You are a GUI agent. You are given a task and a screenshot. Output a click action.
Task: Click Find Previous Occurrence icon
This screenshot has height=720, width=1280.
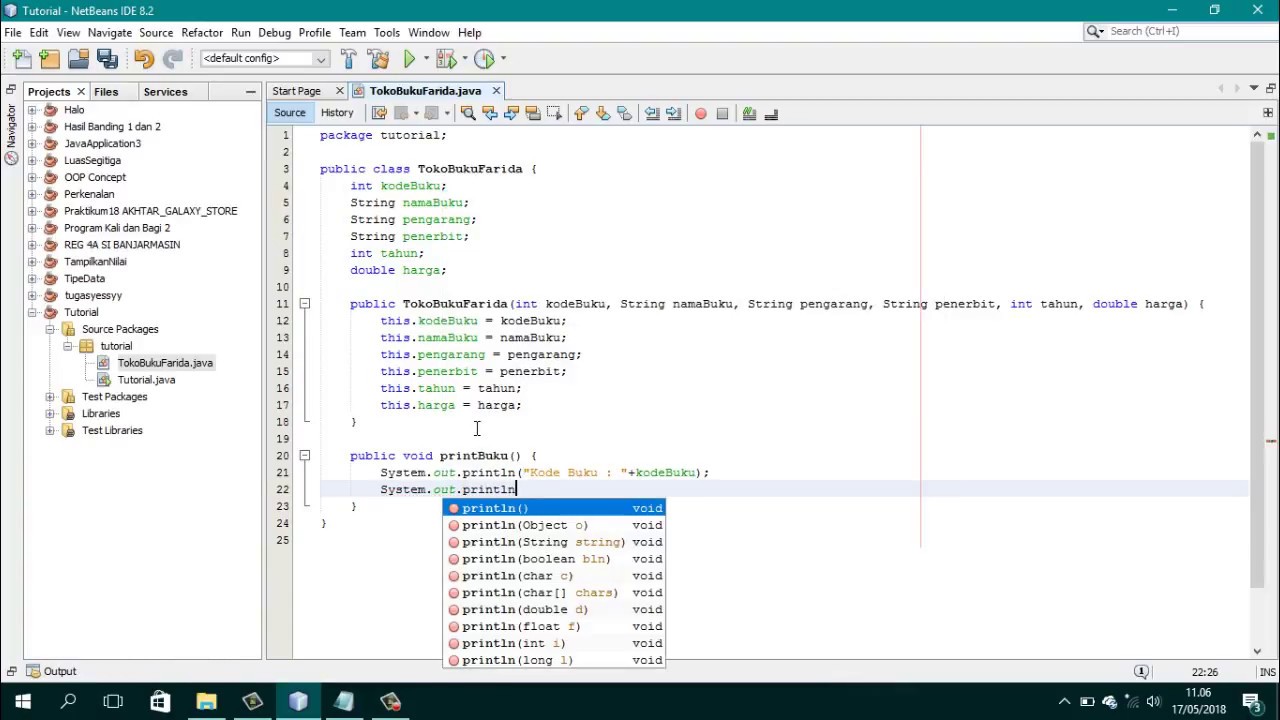[490, 113]
